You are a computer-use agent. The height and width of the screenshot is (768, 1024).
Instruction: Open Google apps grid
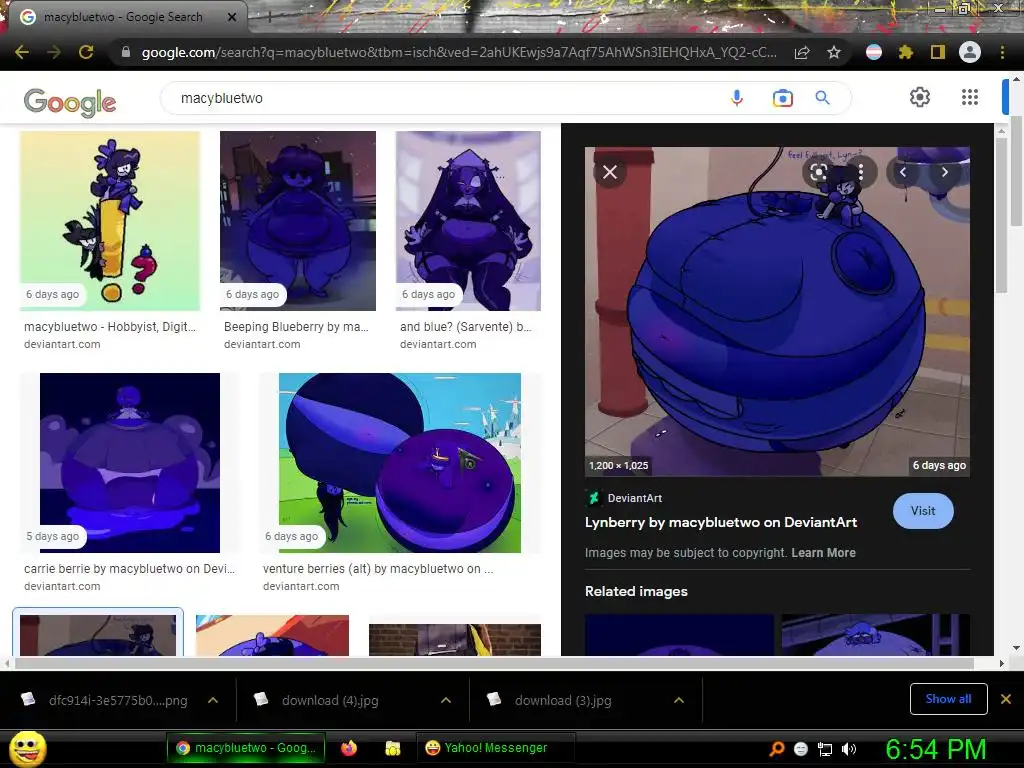point(970,97)
